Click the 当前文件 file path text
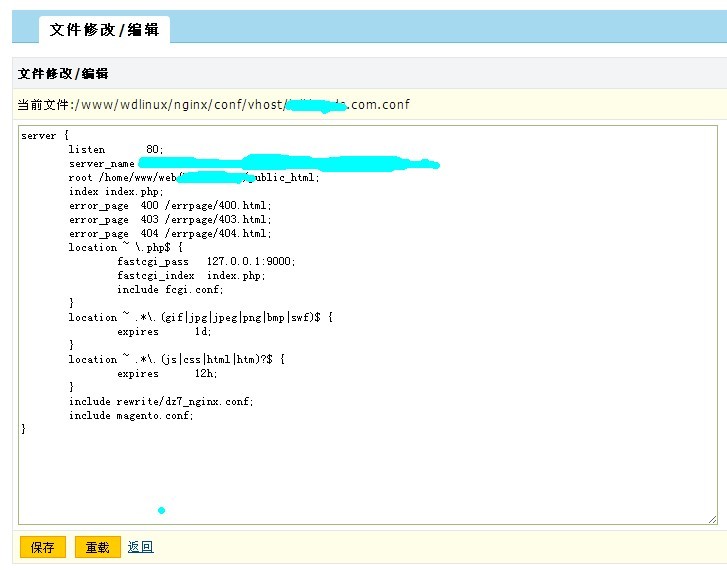This screenshot has height=570, width=727. 213,104
